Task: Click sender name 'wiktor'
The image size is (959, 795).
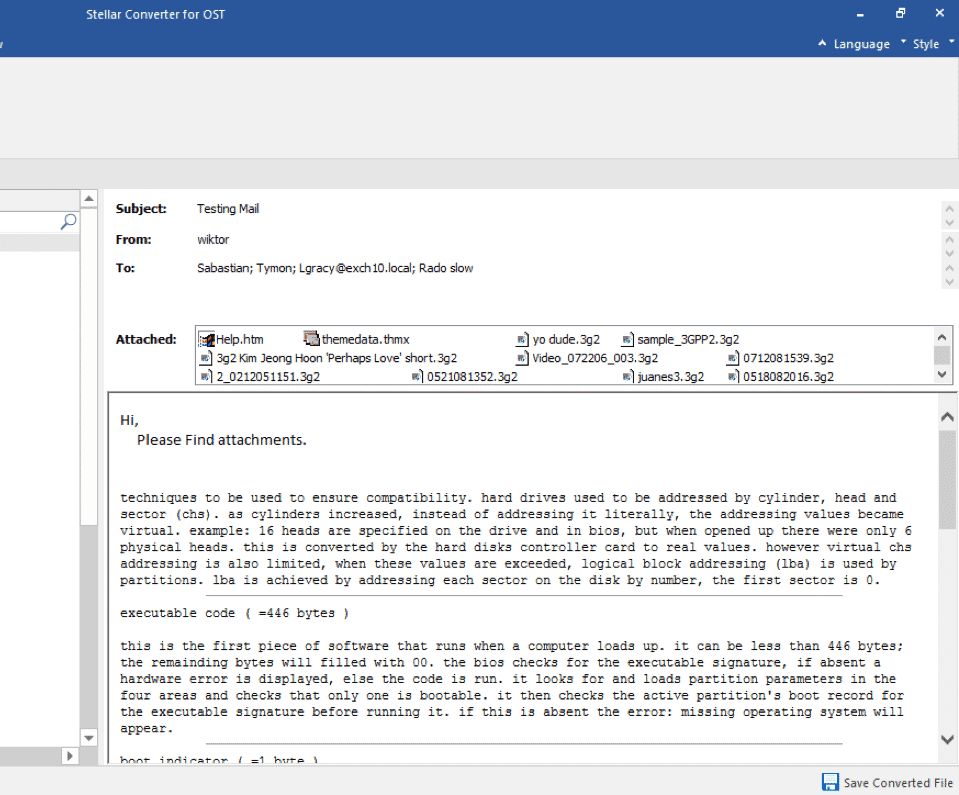Action: click(x=213, y=239)
